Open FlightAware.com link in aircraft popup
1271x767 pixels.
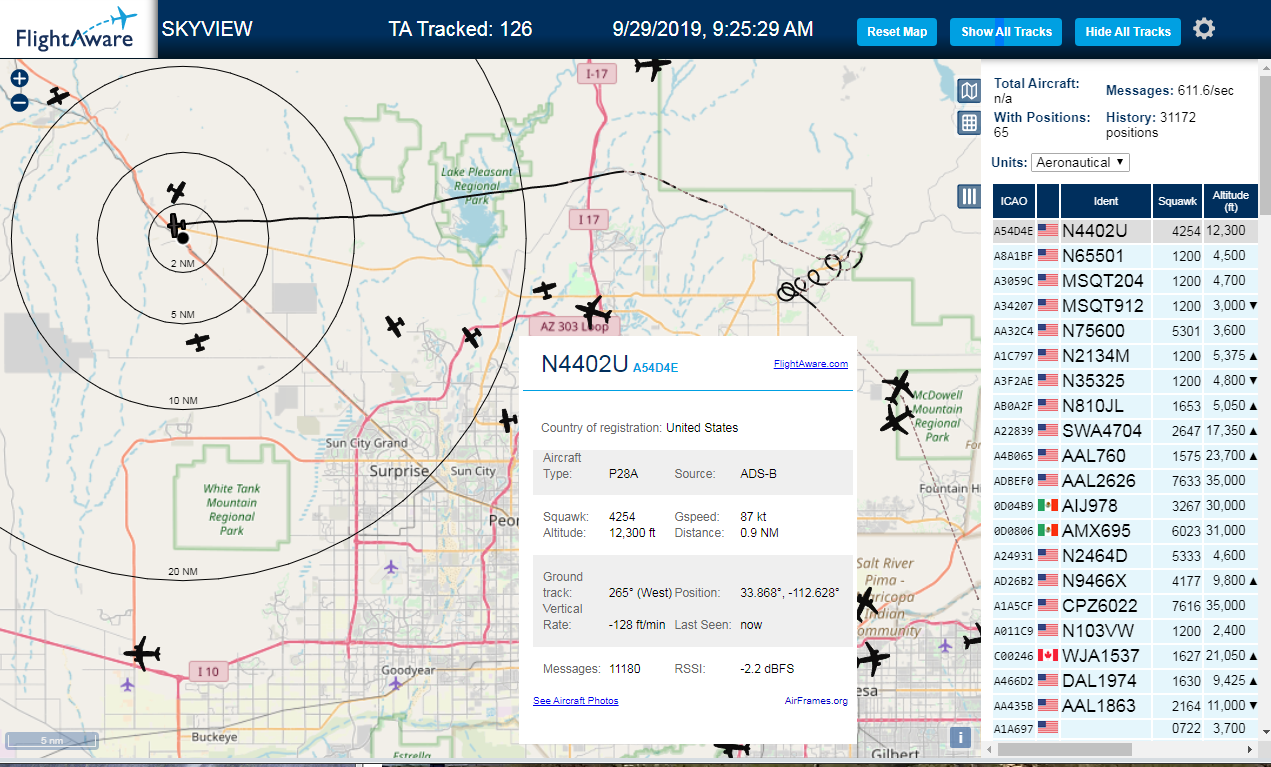810,364
